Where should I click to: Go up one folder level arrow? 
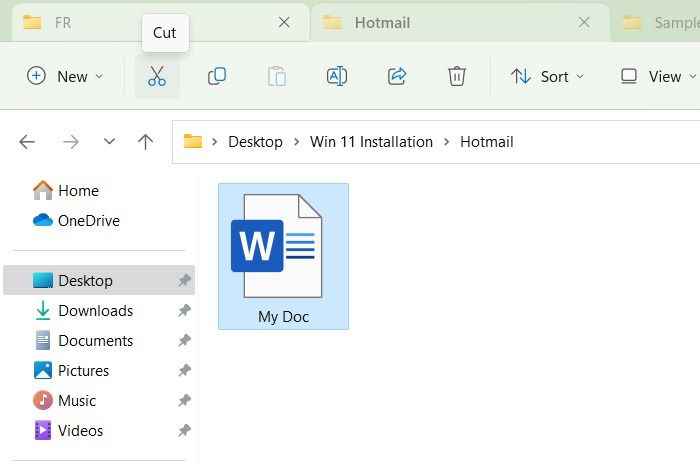(x=145, y=142)
